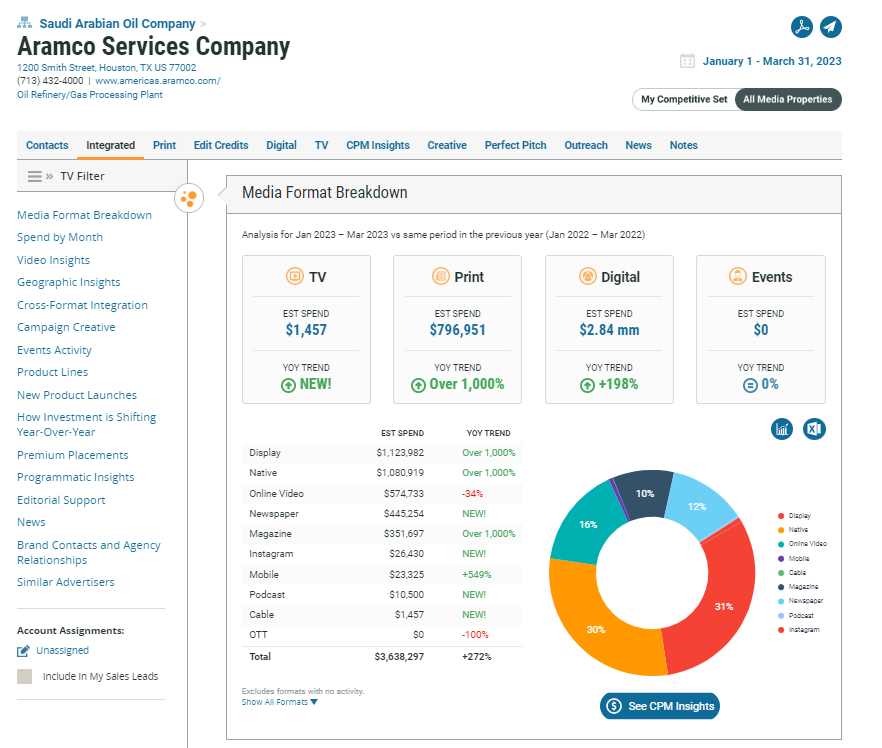Screen dimensions: 882x748
Task: Open the www.americas.aramco.com website link
Action: click(x=158, y=81)
